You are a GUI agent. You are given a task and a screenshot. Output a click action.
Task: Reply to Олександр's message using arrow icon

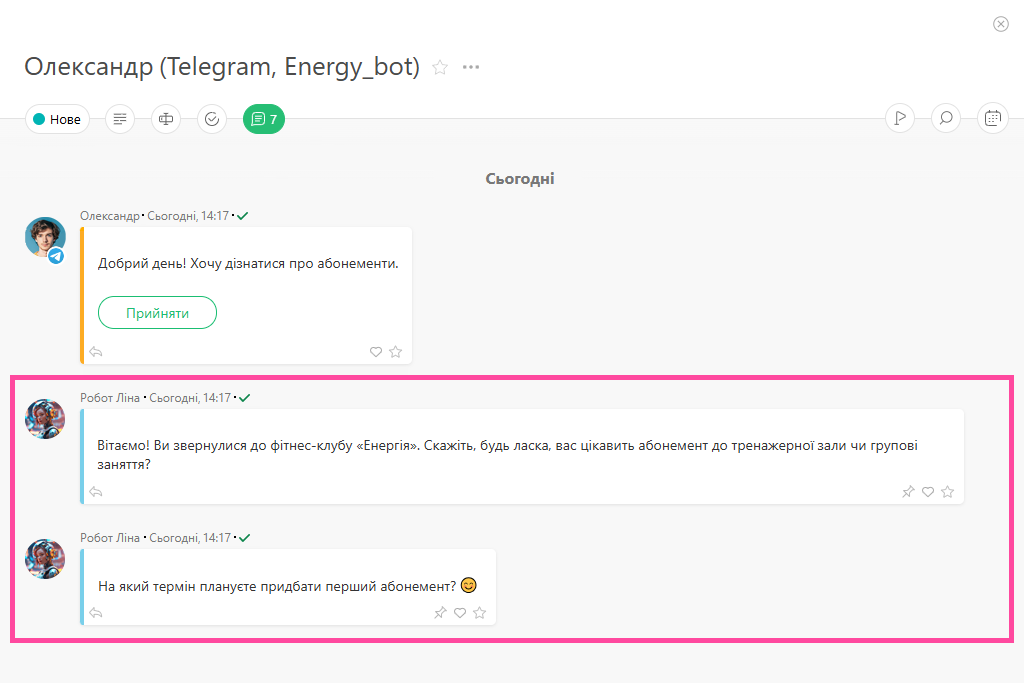point(96,352)
